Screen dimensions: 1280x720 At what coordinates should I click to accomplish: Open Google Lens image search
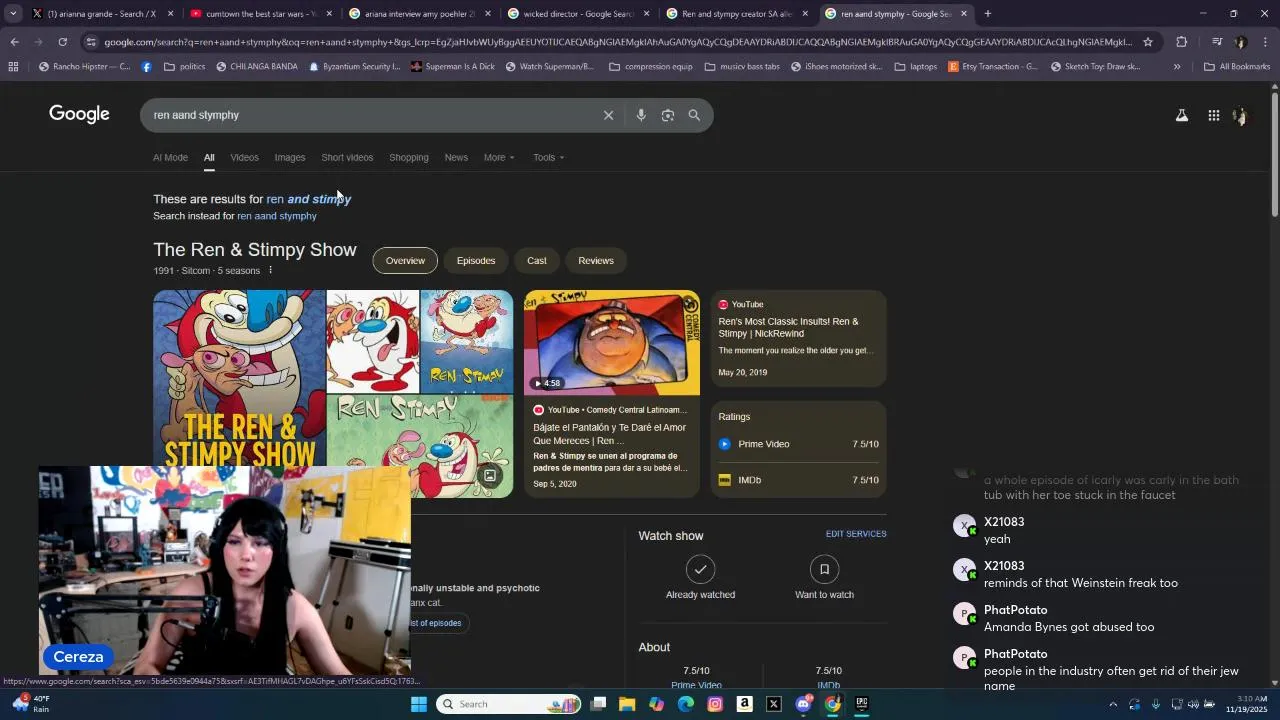tap(668, 115)
